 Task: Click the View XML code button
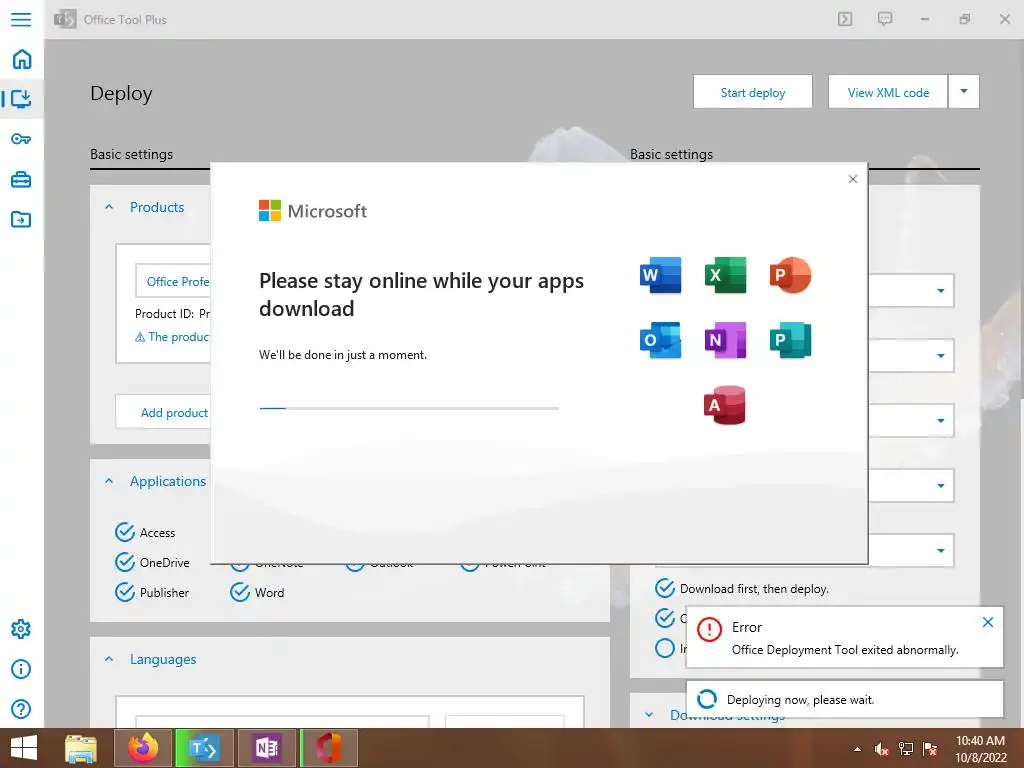pyautogui.click(x=888, y=92)
